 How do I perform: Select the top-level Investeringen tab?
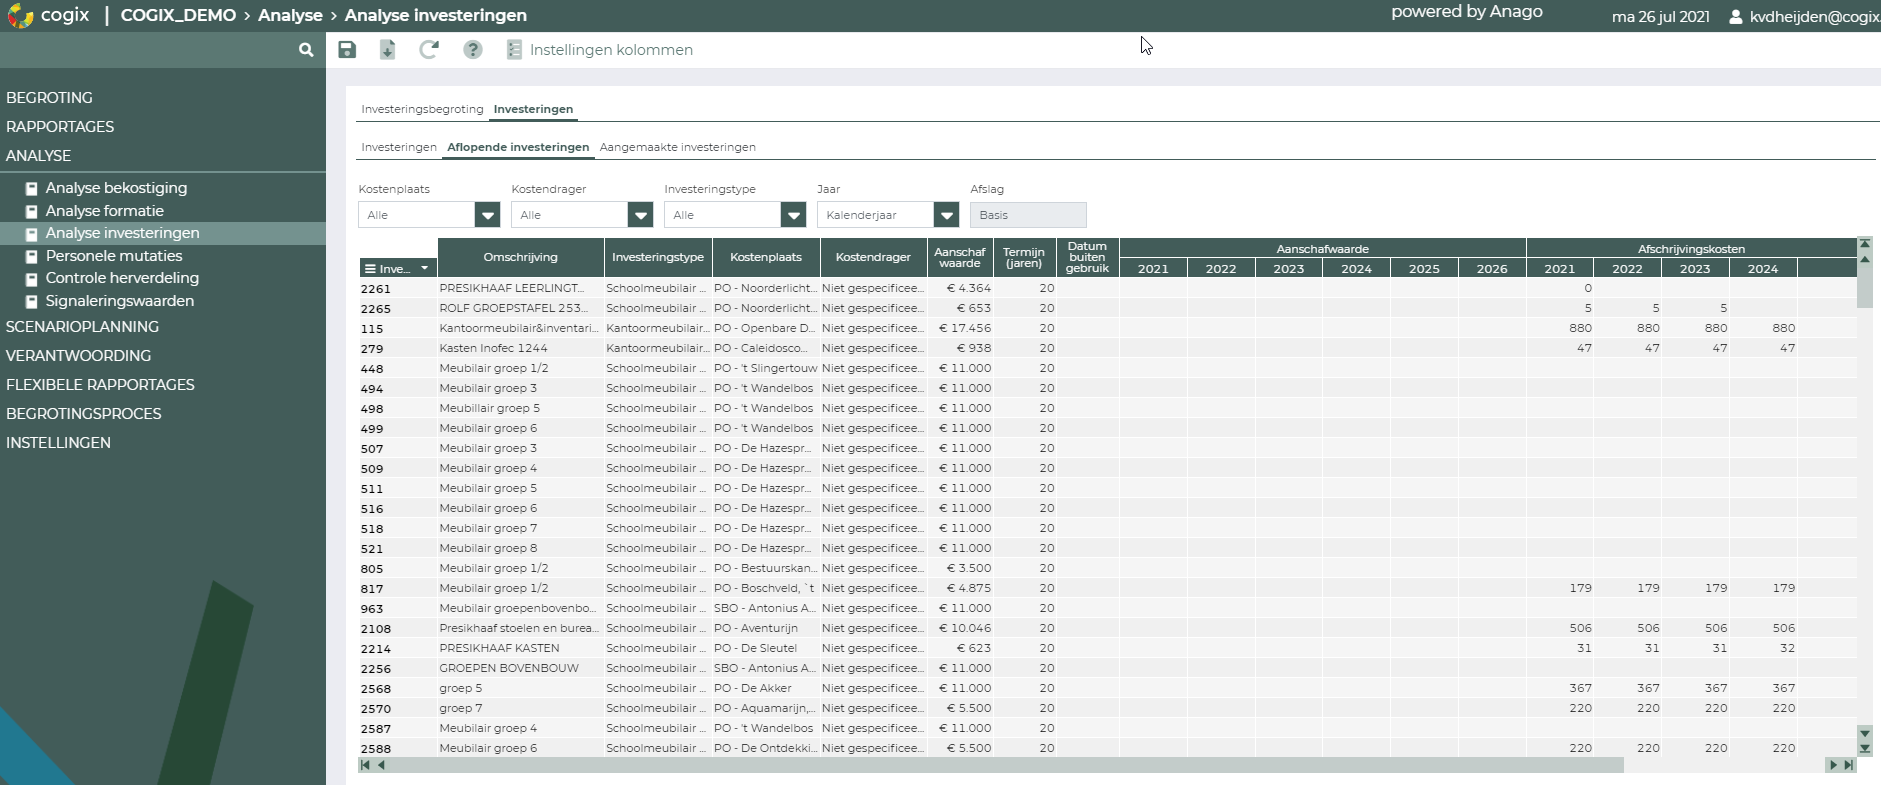[533, 109]
